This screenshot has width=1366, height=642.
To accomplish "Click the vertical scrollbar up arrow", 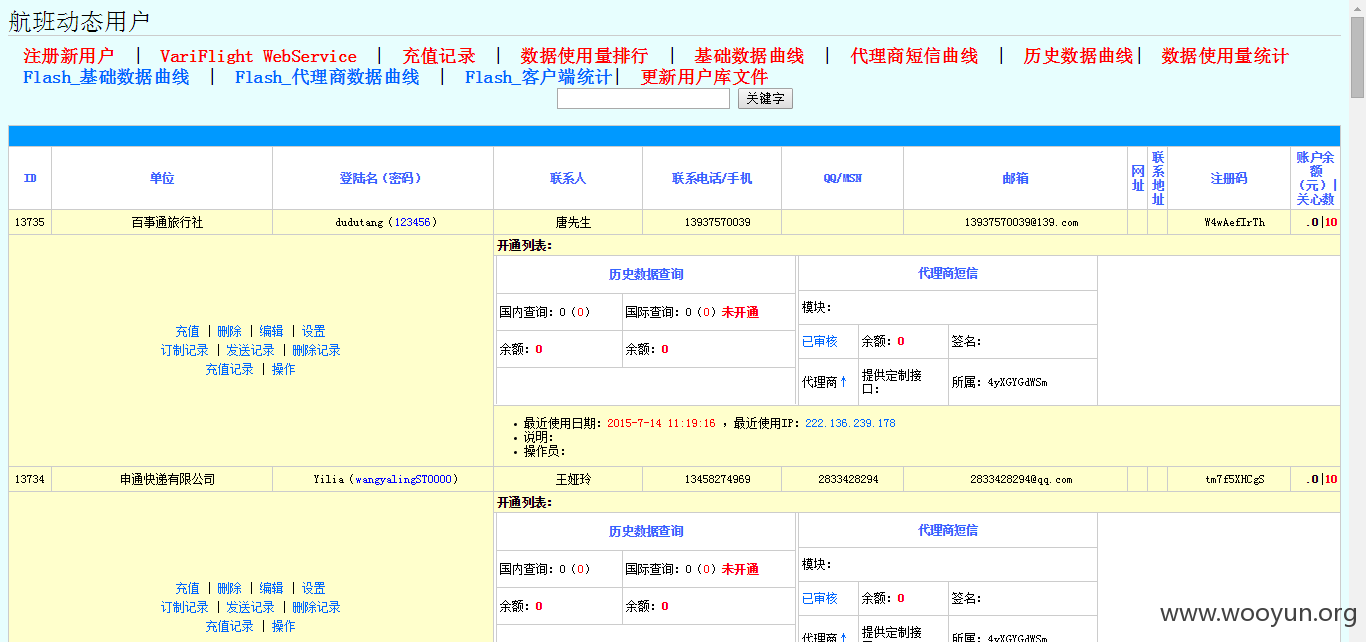I will pos(1357,8).
